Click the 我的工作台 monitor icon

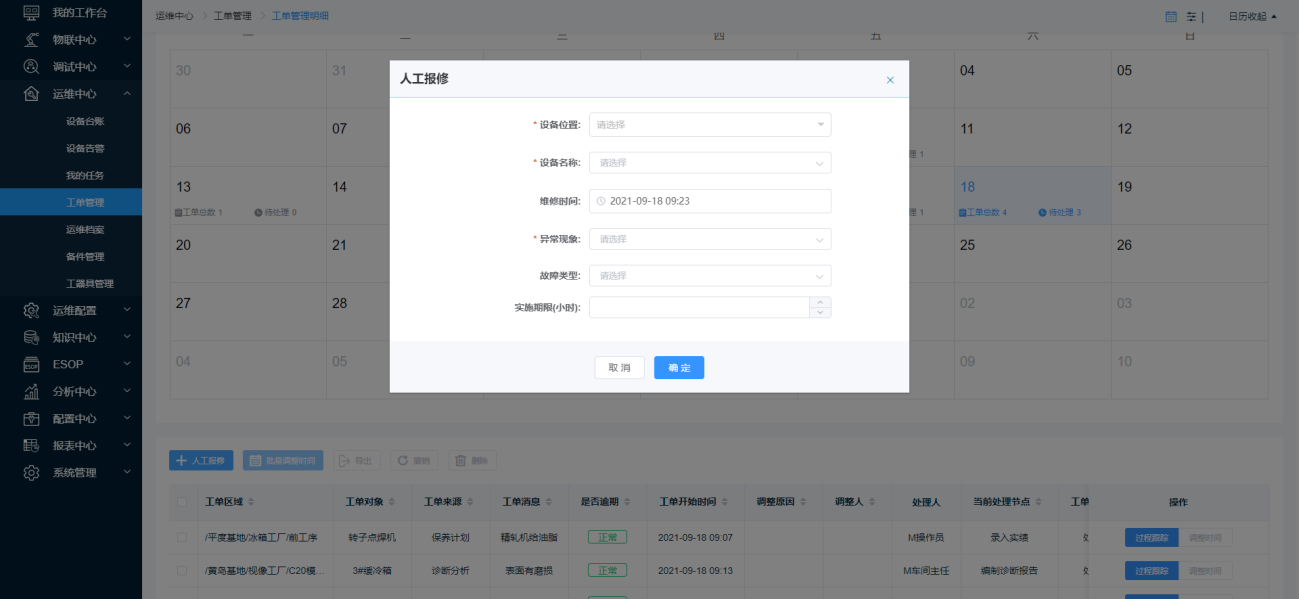click(x=32, y=13)
